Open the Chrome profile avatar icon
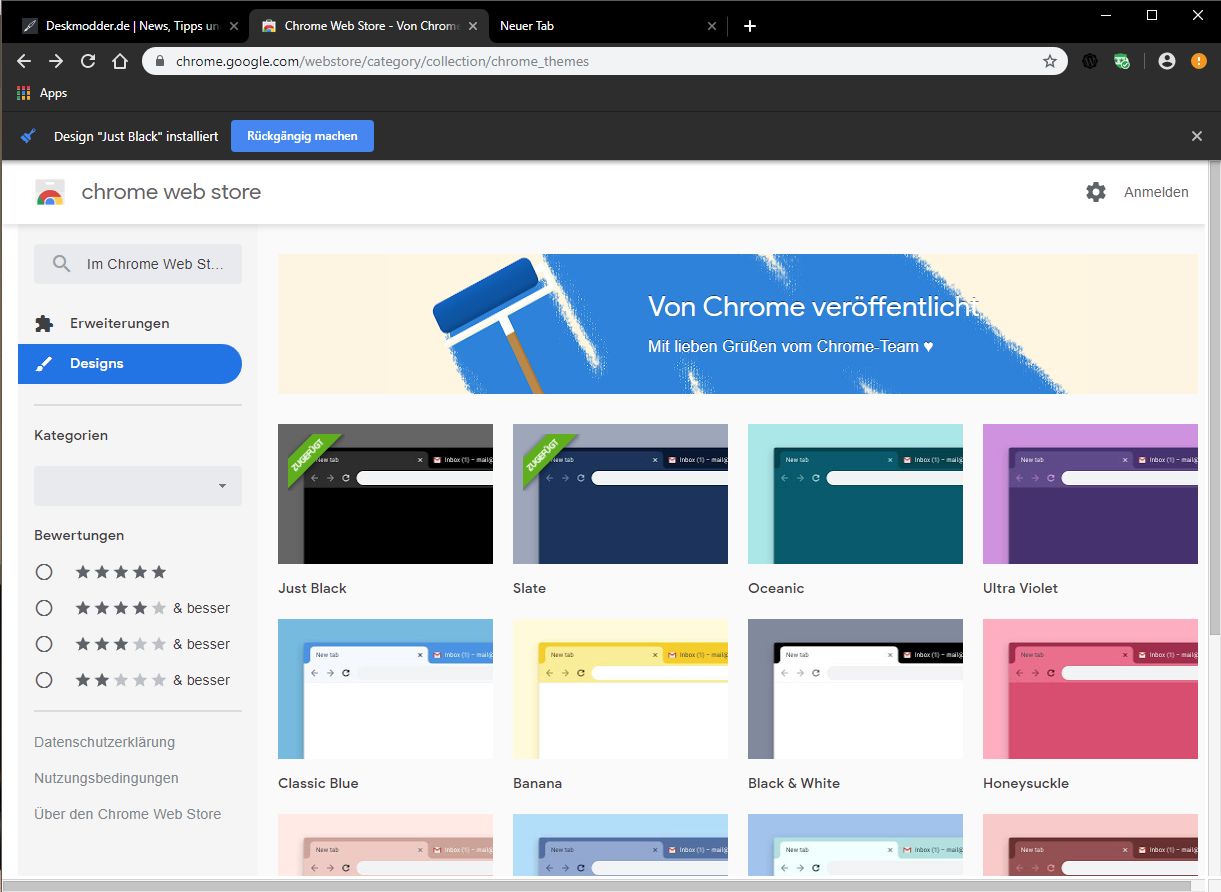Viewport: 1221px width, 892px height. pos(1166,61)
